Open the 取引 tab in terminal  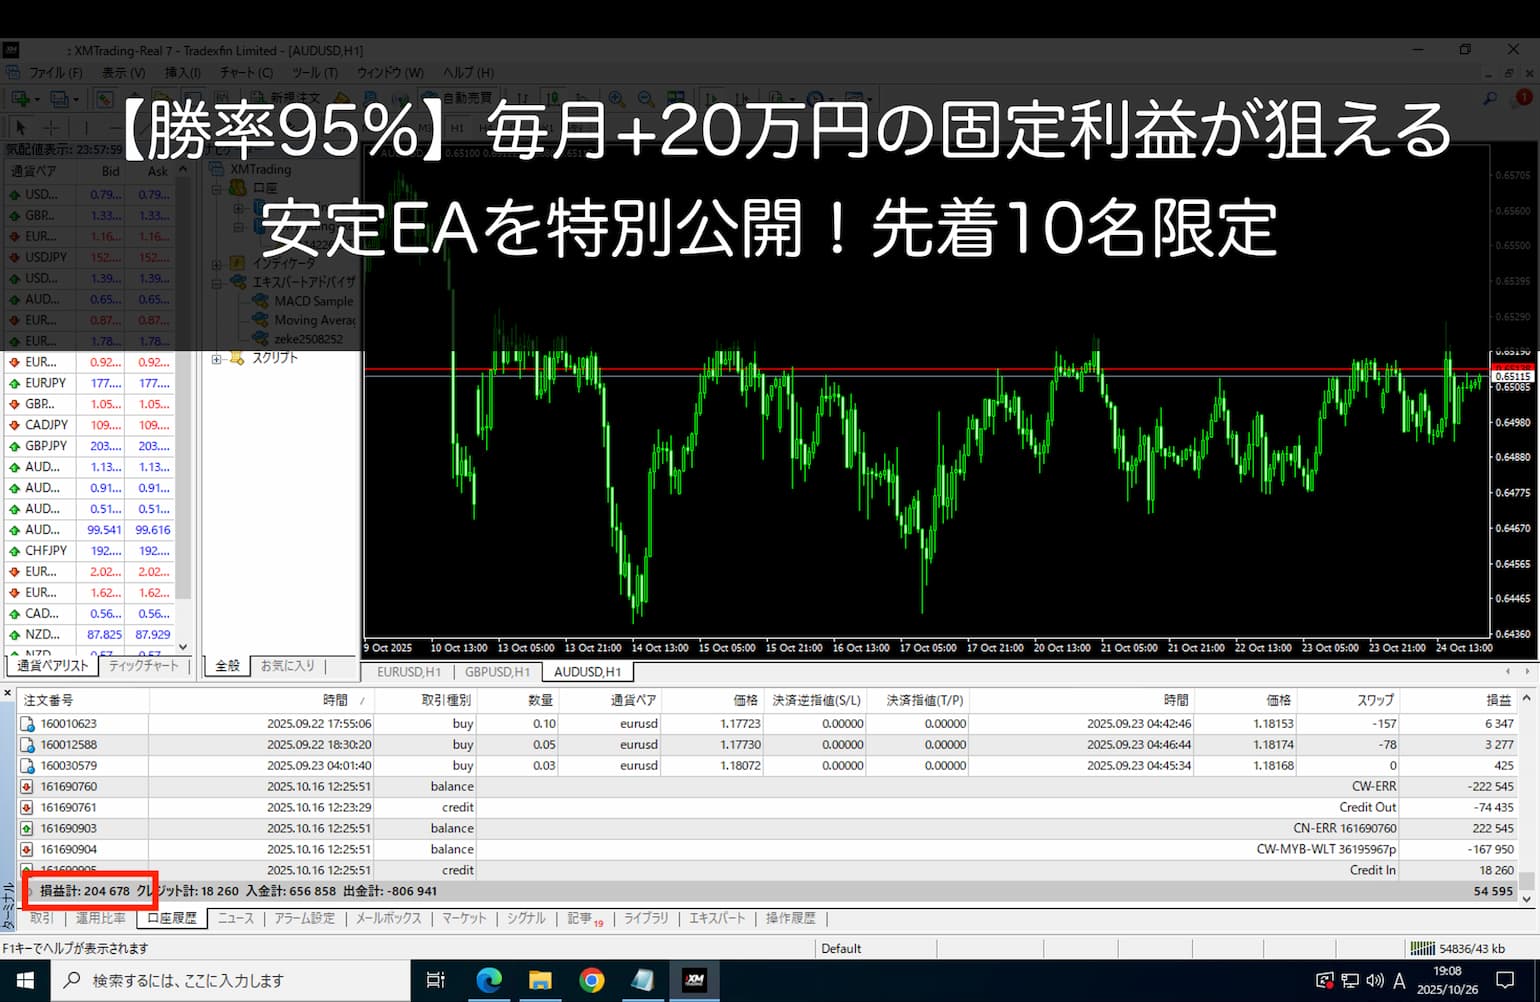(x=42, y=918)
